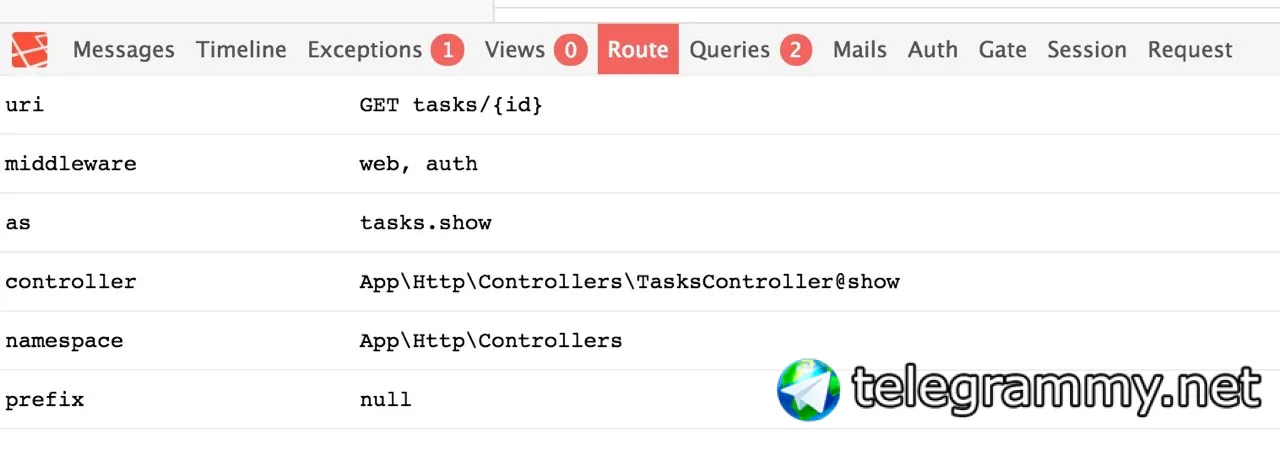Viewport: 1280px width, 450px height.
Task: Select the active Route tab
Action: click(638, 50)
